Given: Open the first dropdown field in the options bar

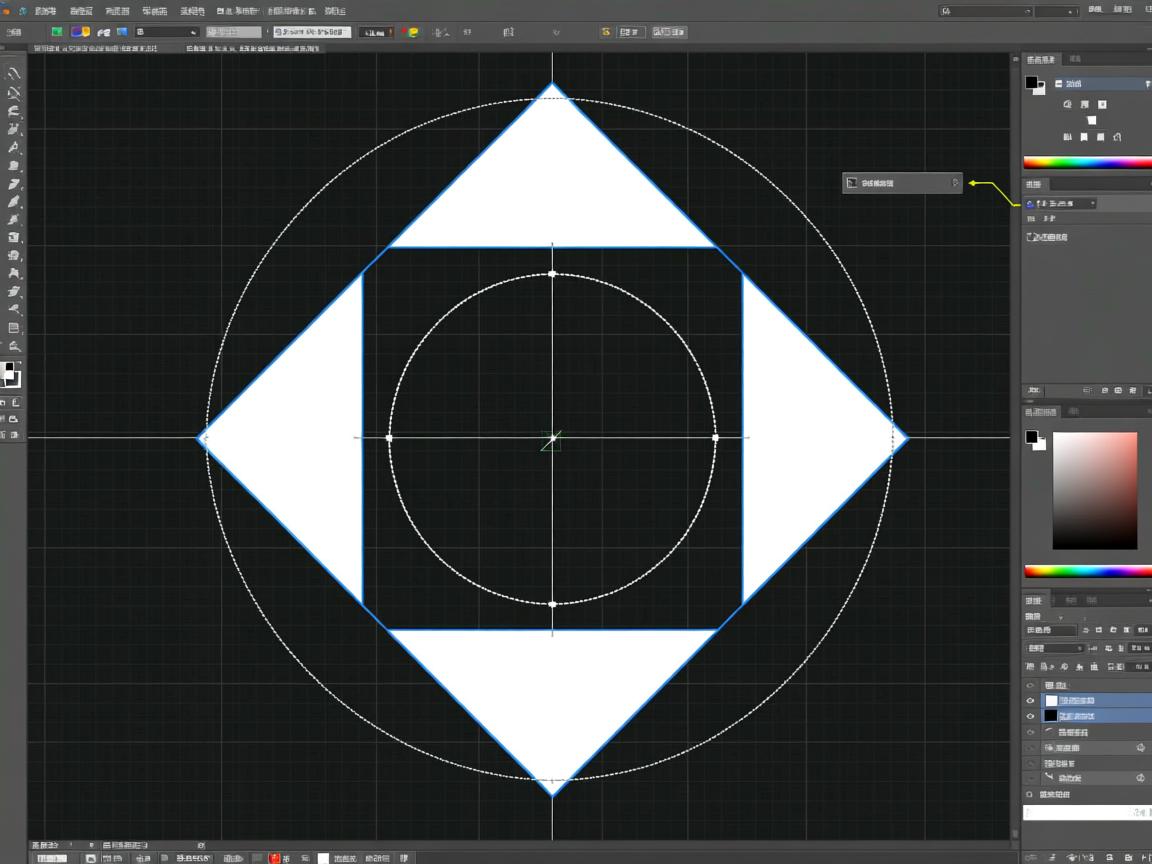Looking at the screenshot, I should point(167,32).
